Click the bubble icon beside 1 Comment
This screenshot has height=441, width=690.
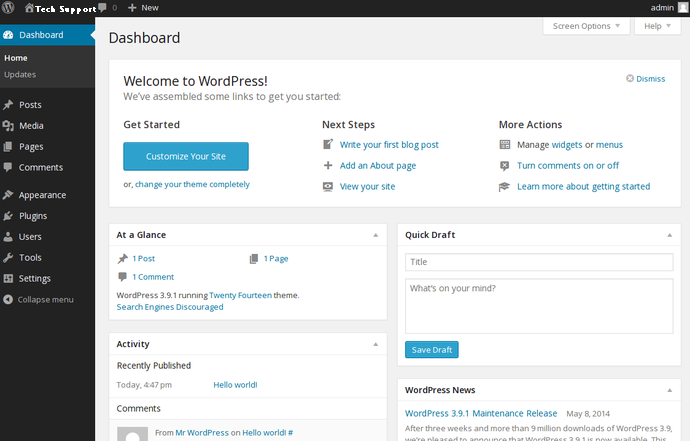coord(122,277)
